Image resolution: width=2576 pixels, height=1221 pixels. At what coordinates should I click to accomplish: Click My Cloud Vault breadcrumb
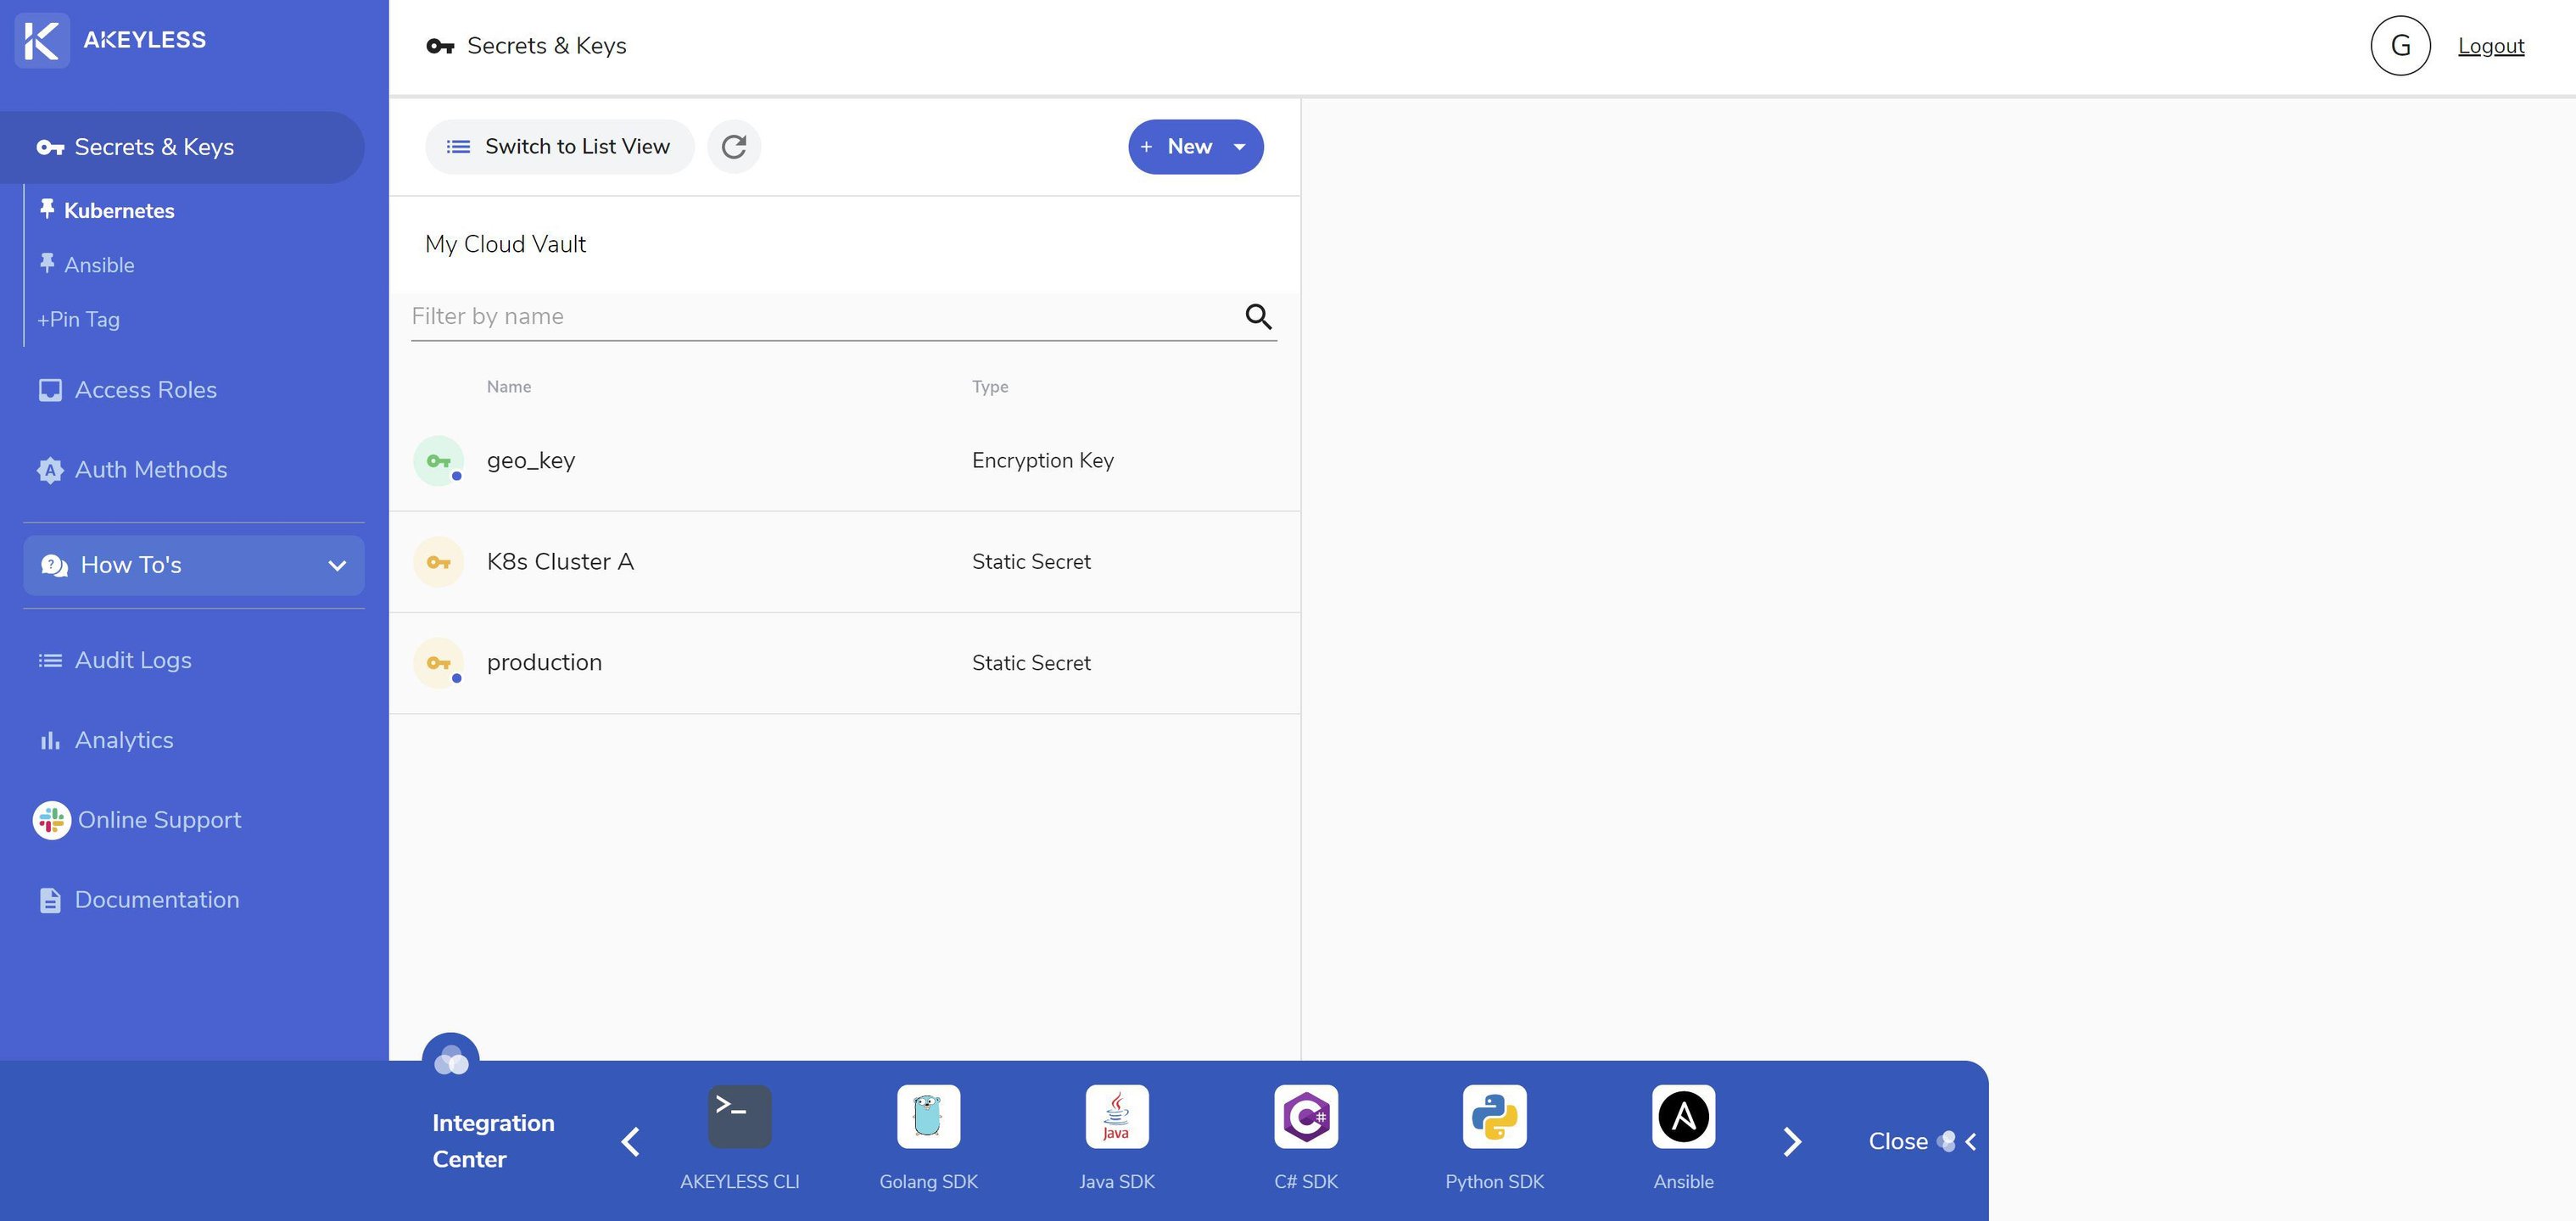[505, 245]
